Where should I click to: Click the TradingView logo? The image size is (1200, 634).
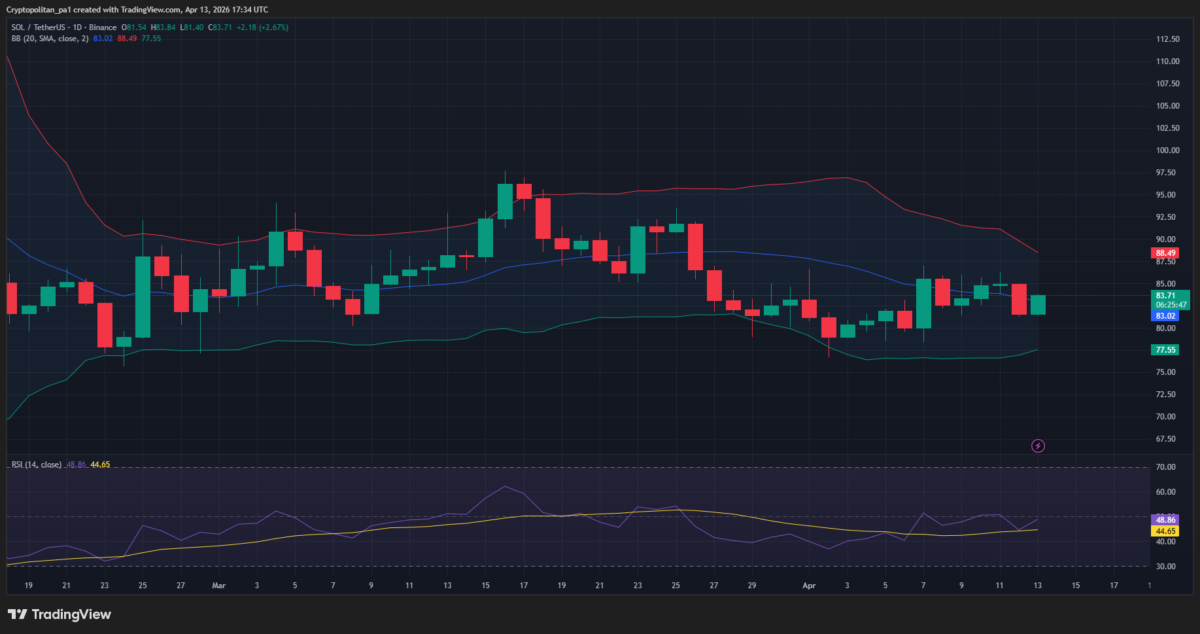[59, 614]
